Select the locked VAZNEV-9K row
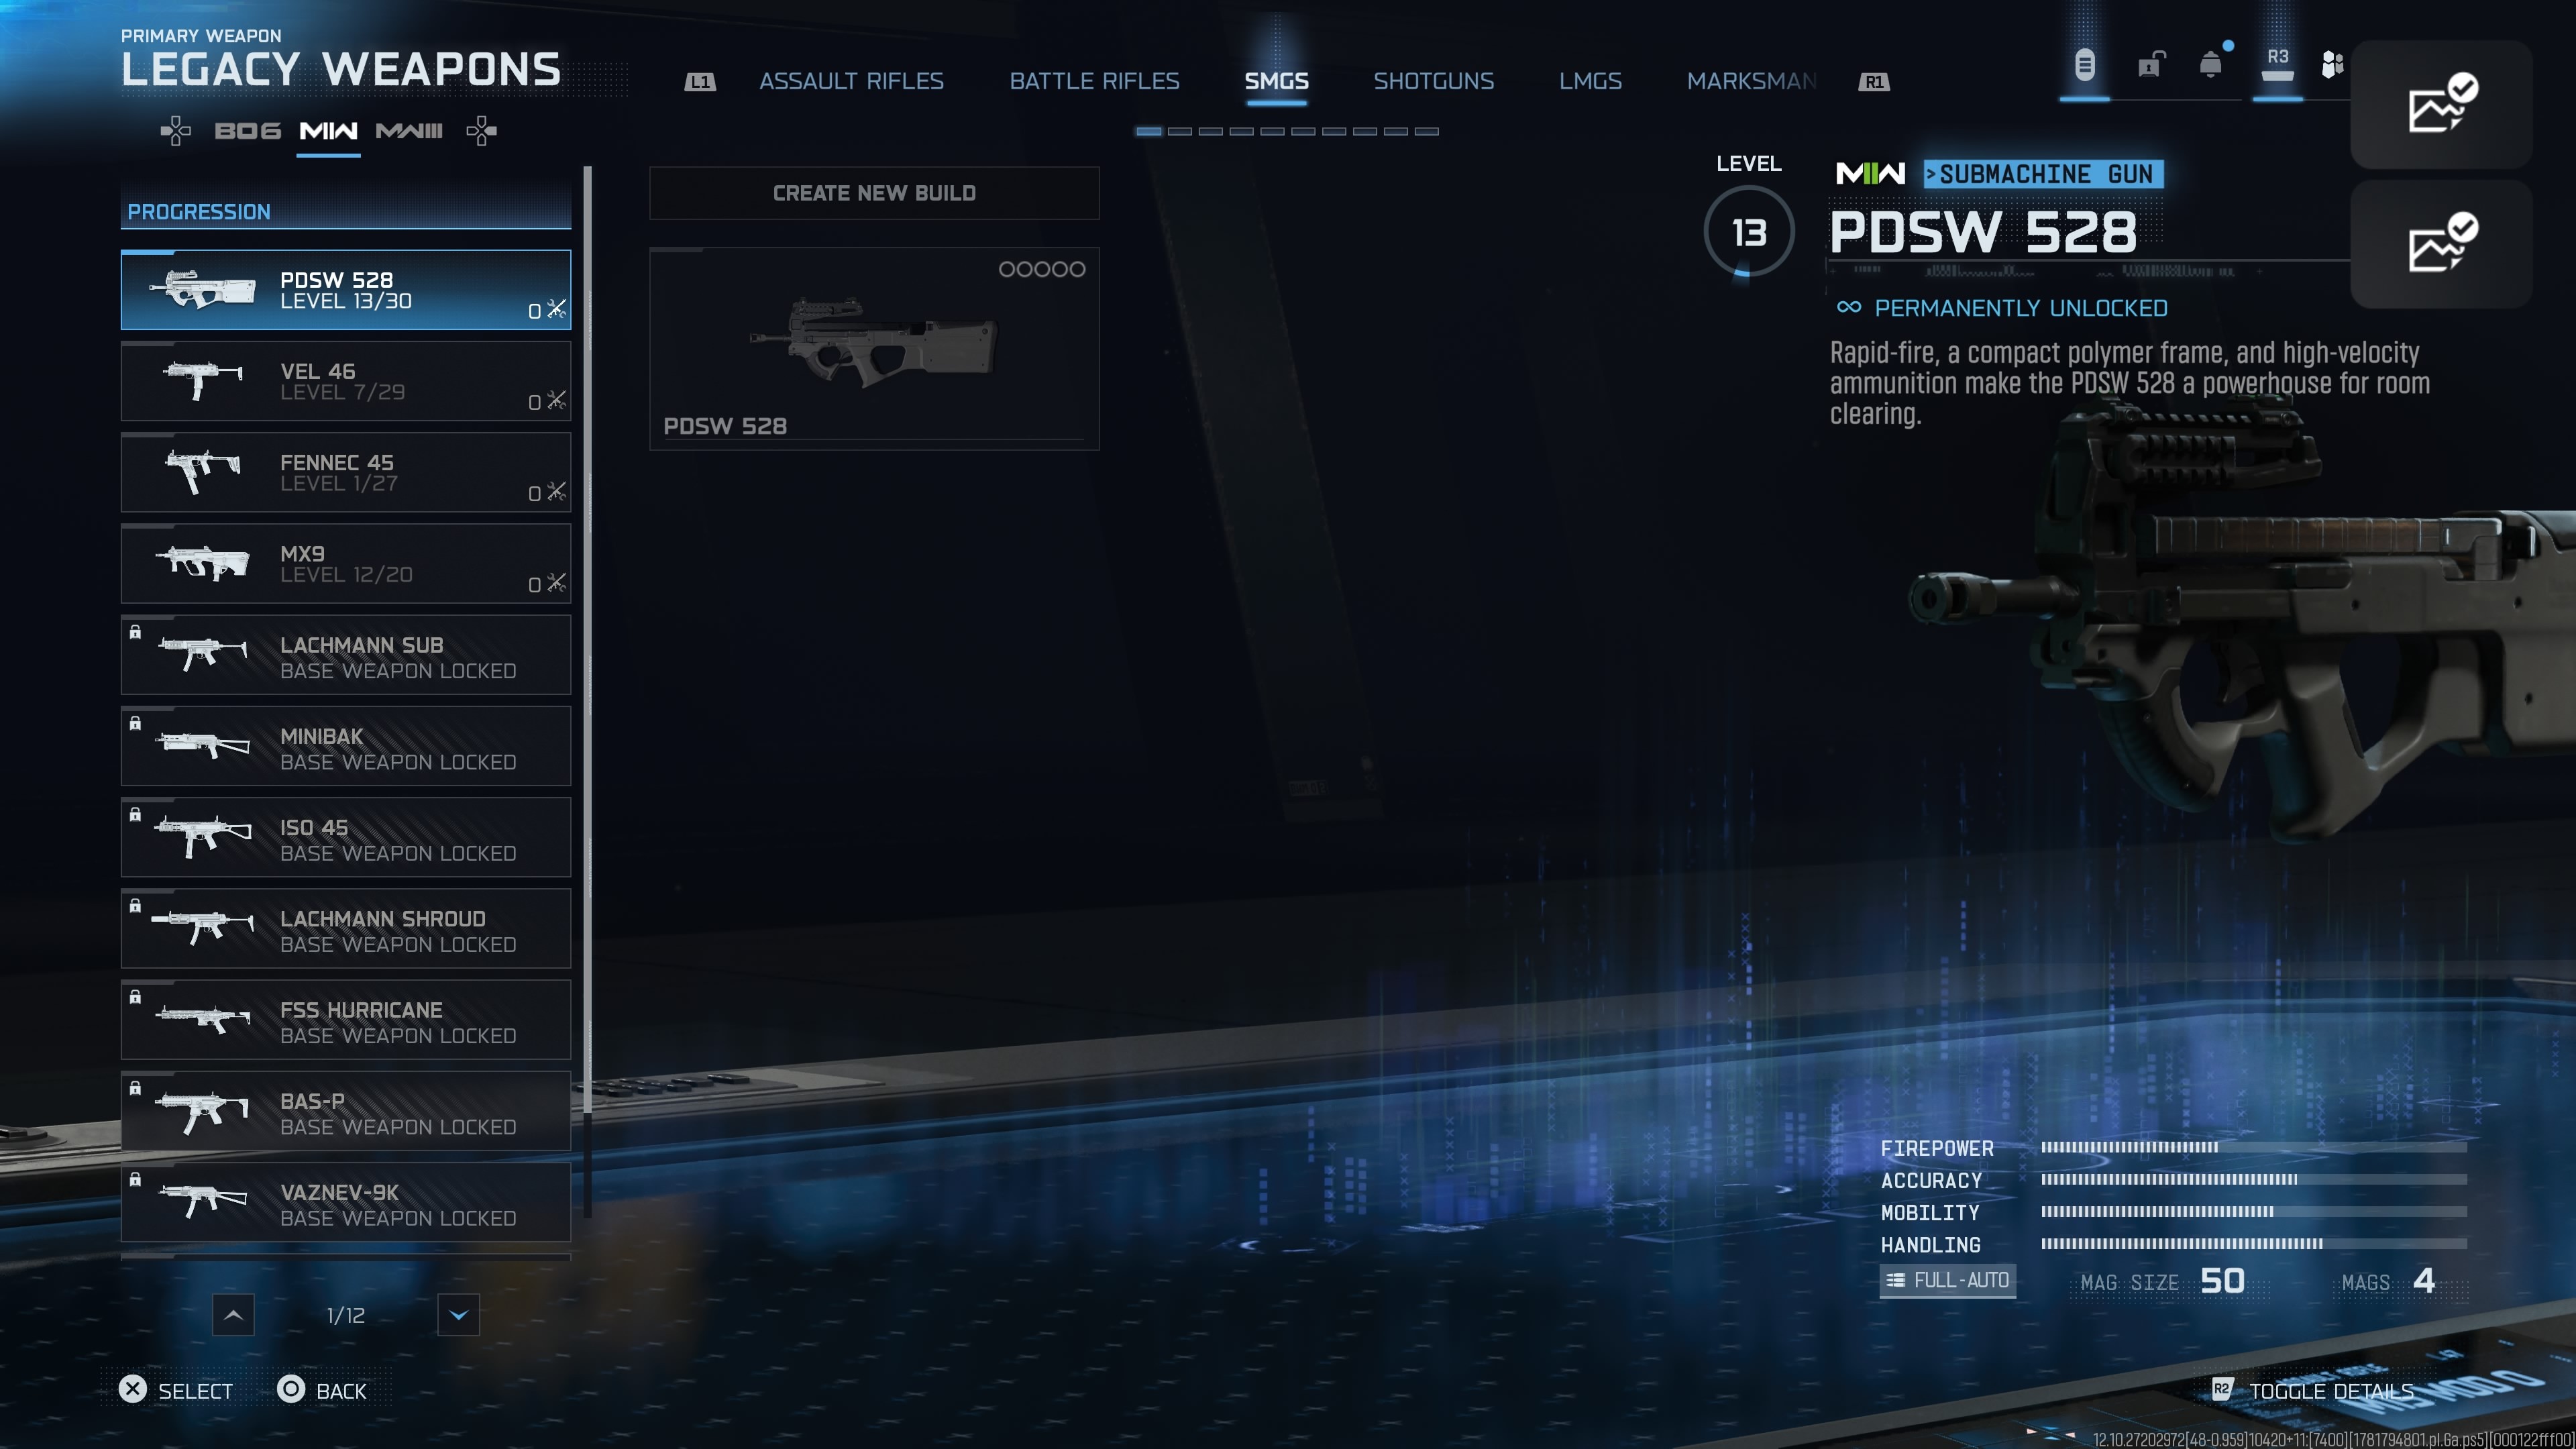This screenshot has width=2576, height=1449. pos(346,1202)
